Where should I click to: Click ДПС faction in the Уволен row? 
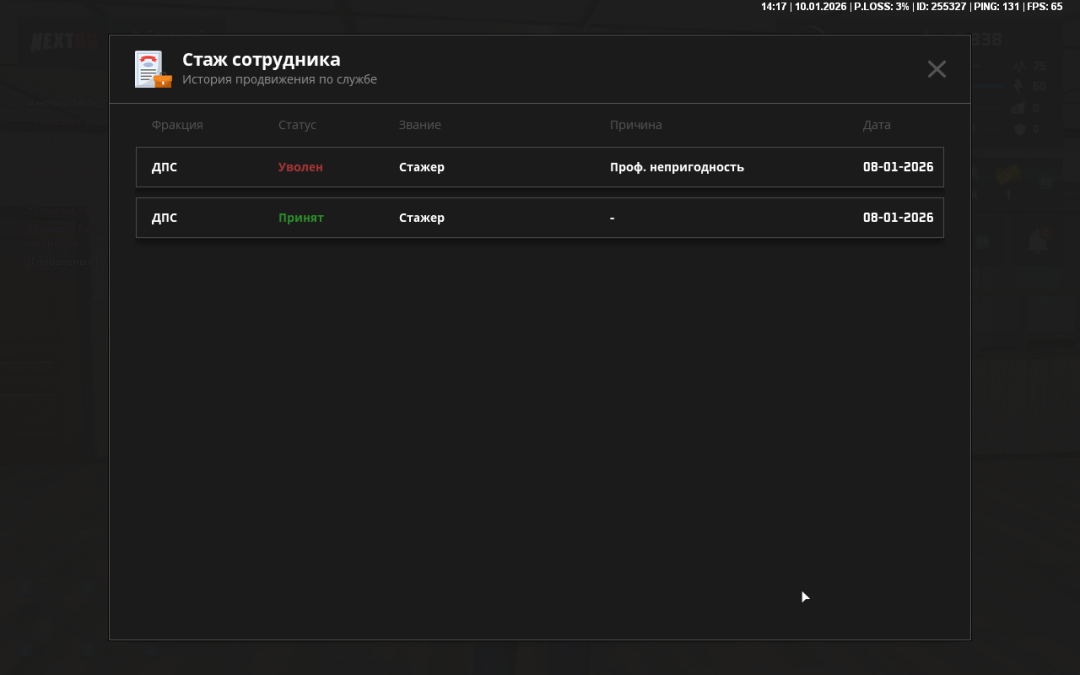point(164,167)
